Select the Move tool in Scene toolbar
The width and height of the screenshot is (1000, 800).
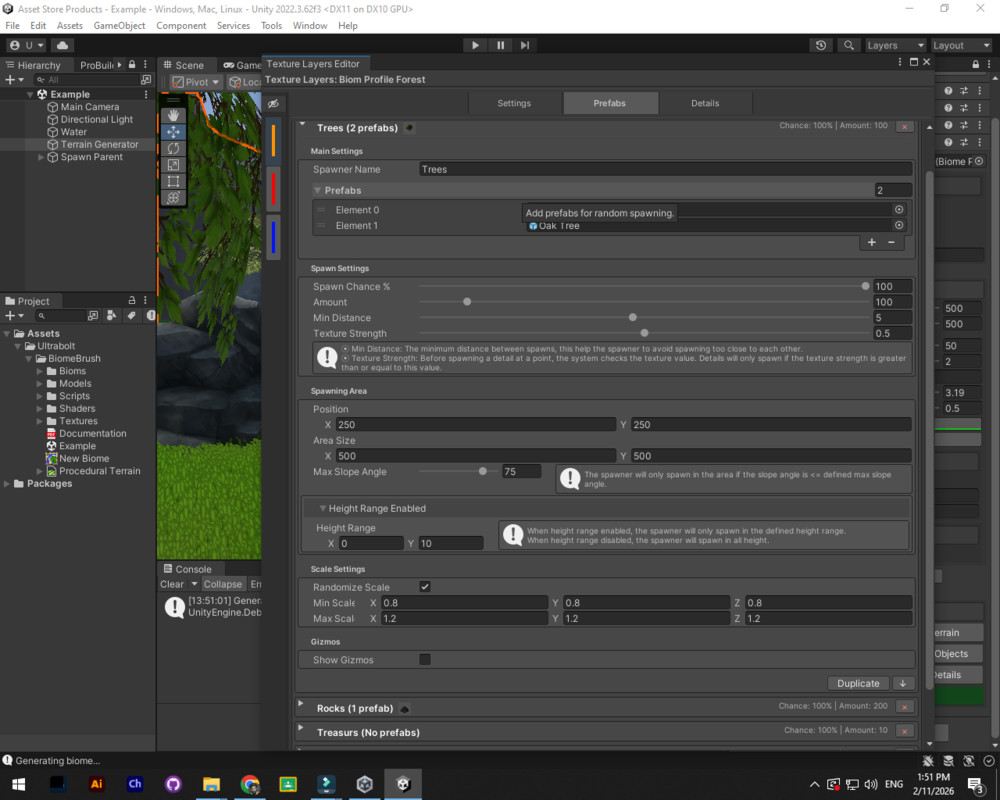173,132
